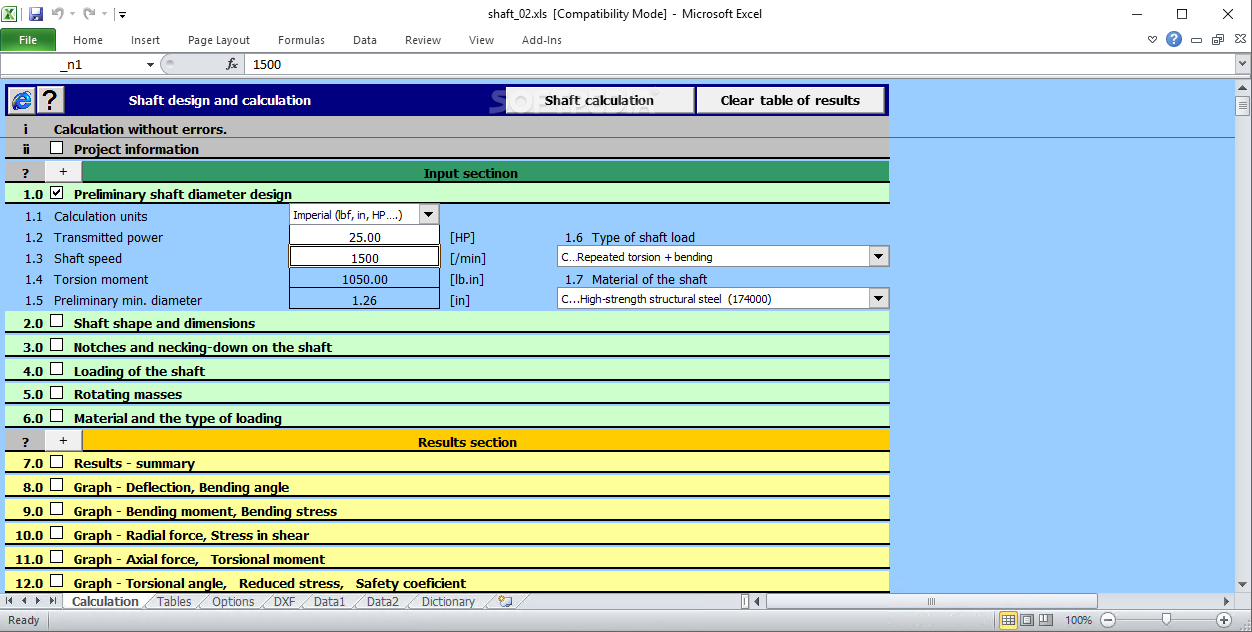Click the Zoom In plus icon
This screenshot has height=632, width=1252.
pyautogui.click(x=1224, y=620)
